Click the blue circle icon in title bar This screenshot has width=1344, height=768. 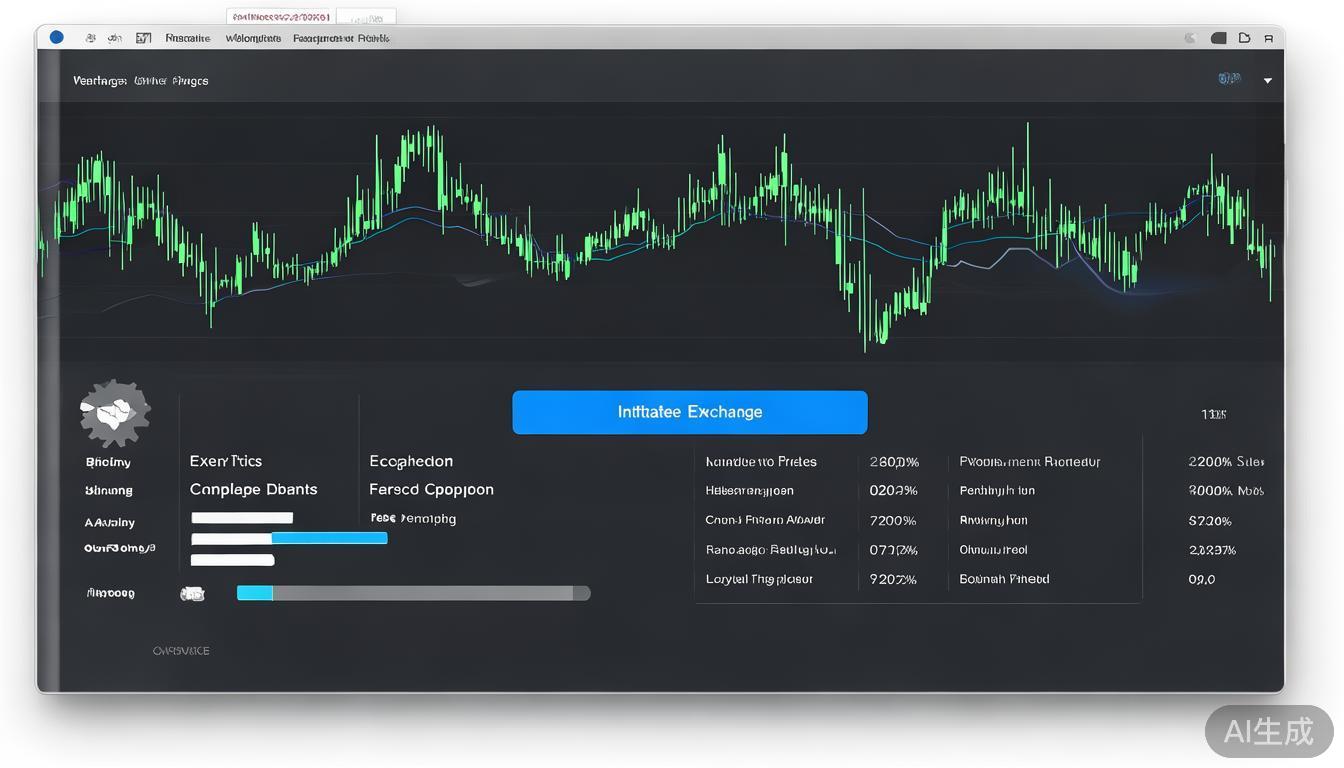(57, 38)
